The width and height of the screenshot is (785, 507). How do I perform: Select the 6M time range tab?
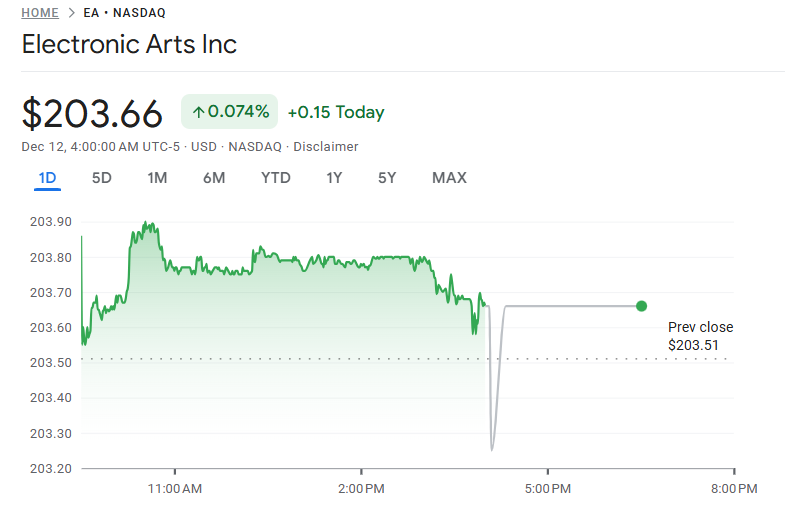(214, 178)
